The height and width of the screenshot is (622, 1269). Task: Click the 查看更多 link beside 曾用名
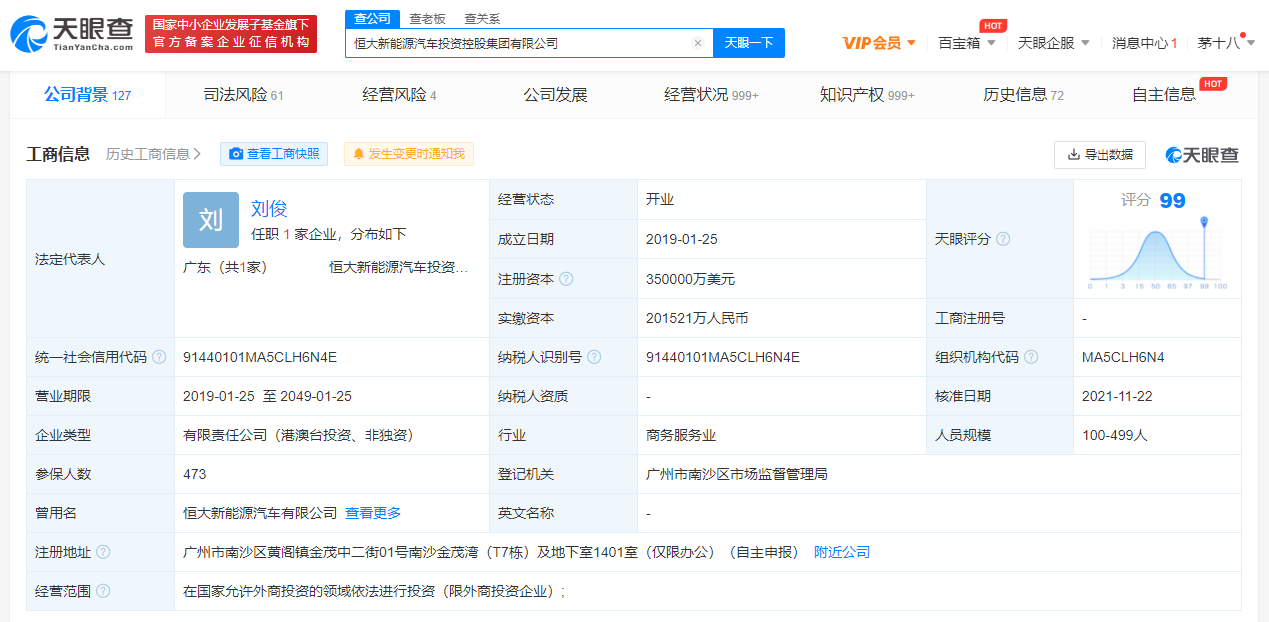(x=373, y=513)
